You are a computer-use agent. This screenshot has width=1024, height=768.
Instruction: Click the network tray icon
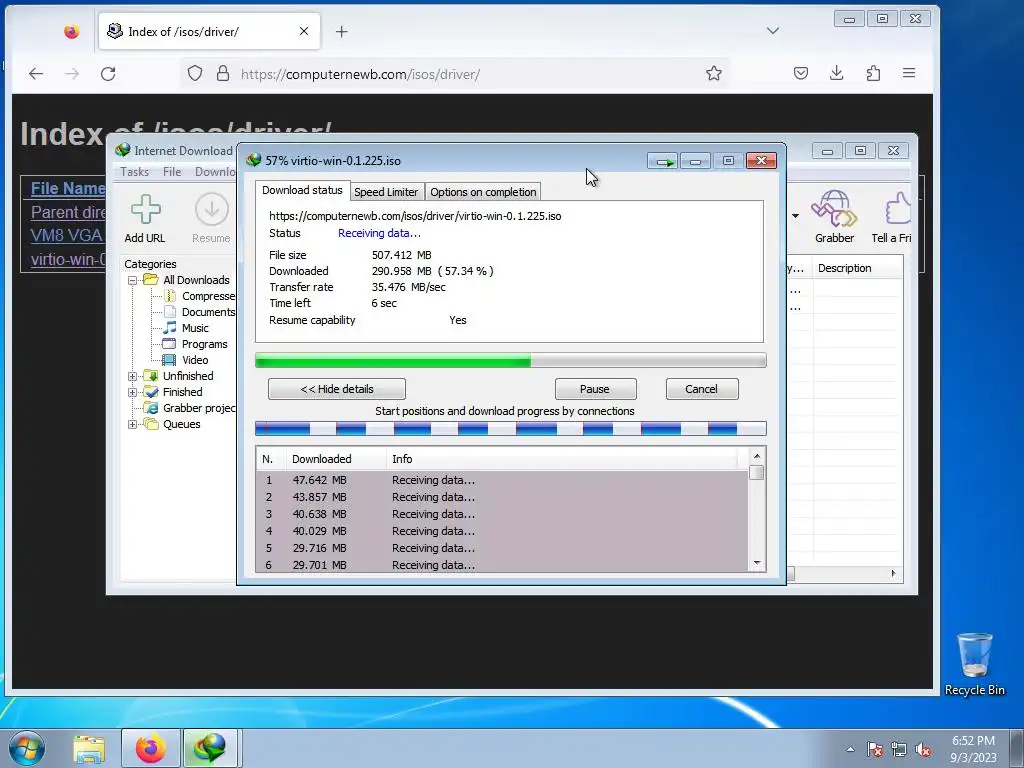[899, 749]
